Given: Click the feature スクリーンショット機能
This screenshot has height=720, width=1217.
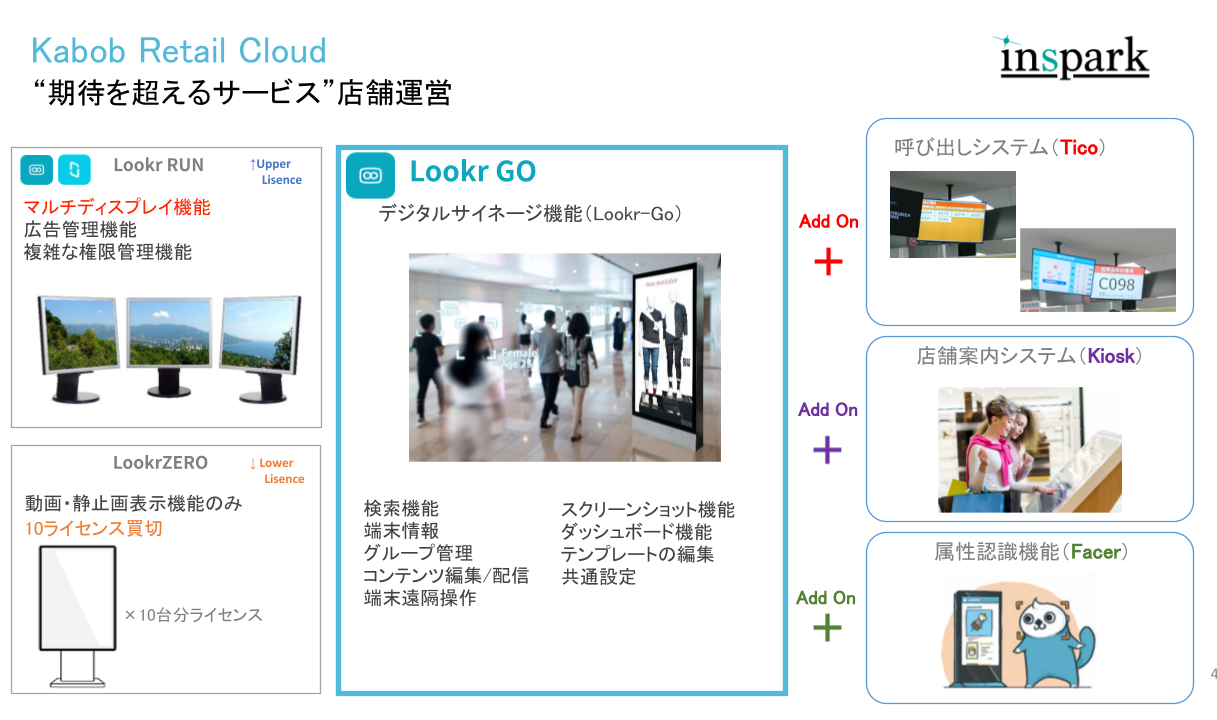Looking at the screenshot, I should pyautogui.click(x=648, y=510).
